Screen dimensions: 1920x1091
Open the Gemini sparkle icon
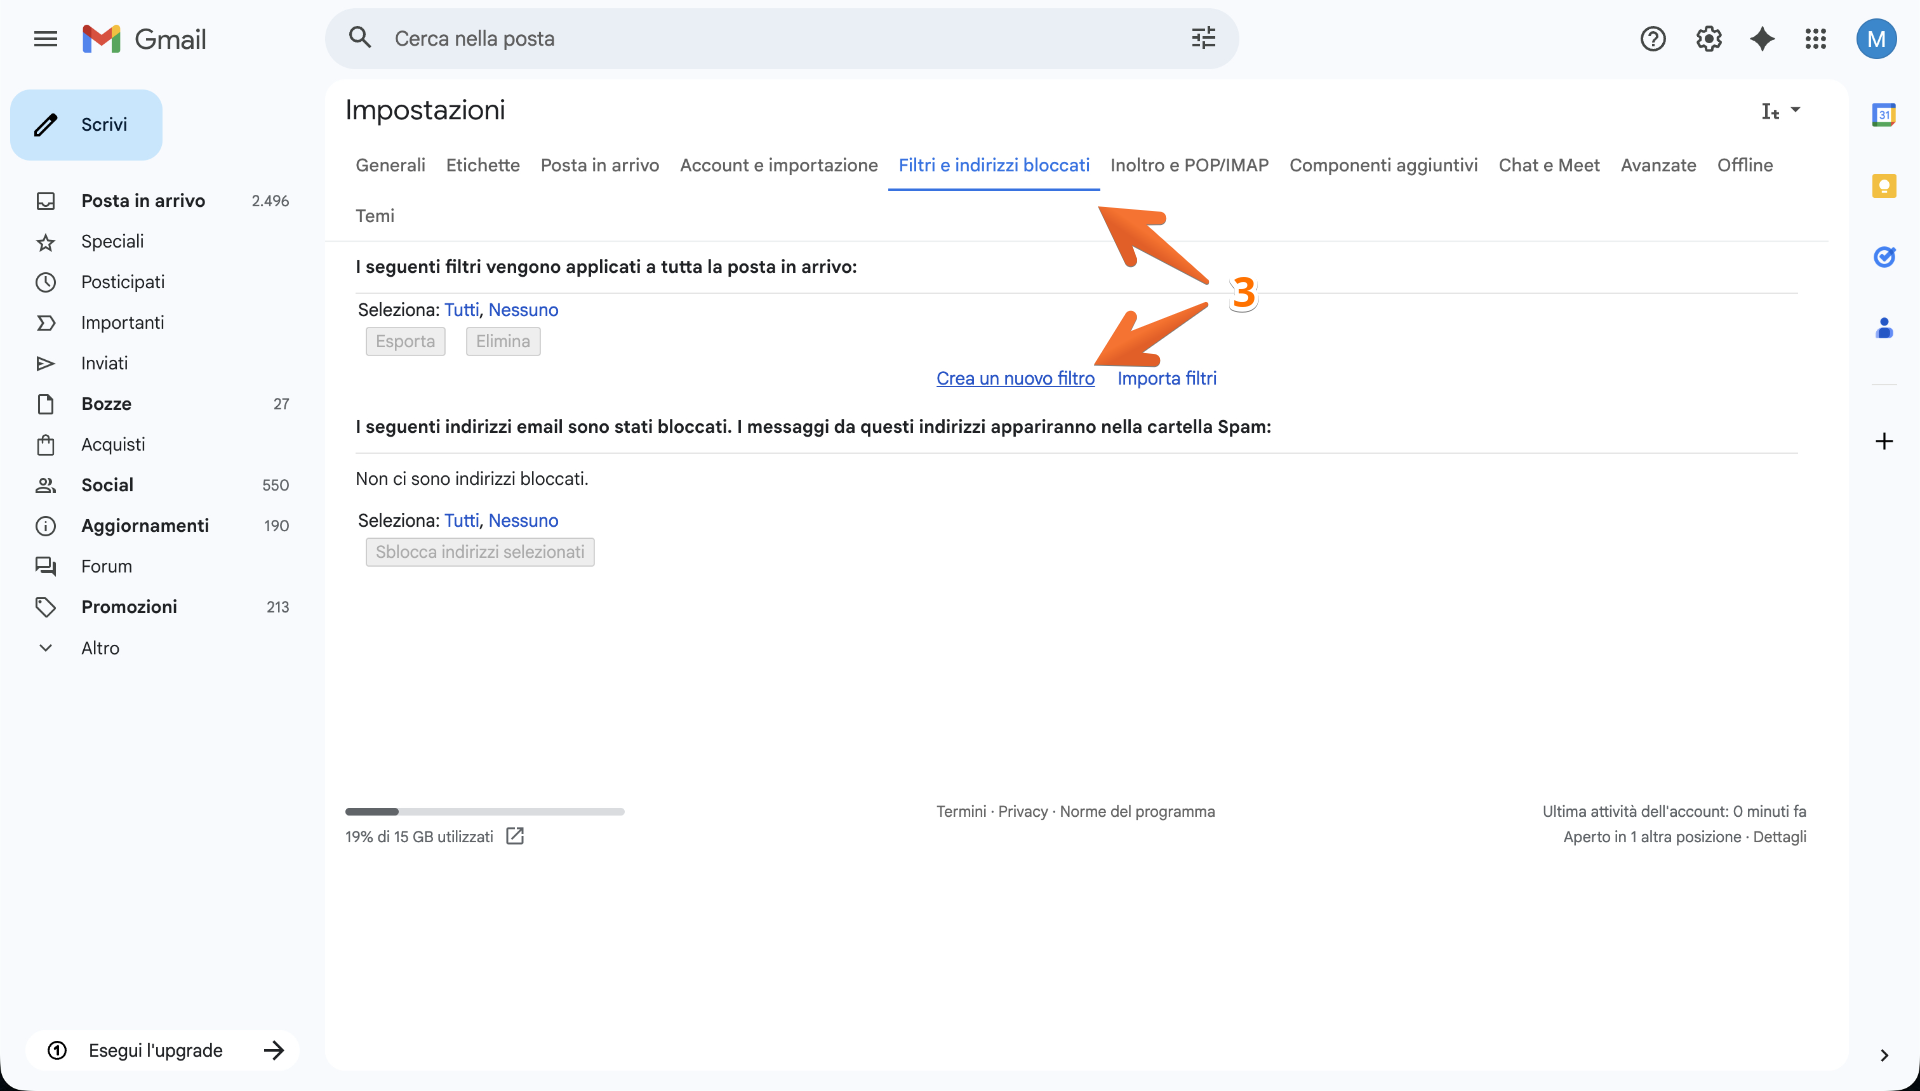point(1762,38)
